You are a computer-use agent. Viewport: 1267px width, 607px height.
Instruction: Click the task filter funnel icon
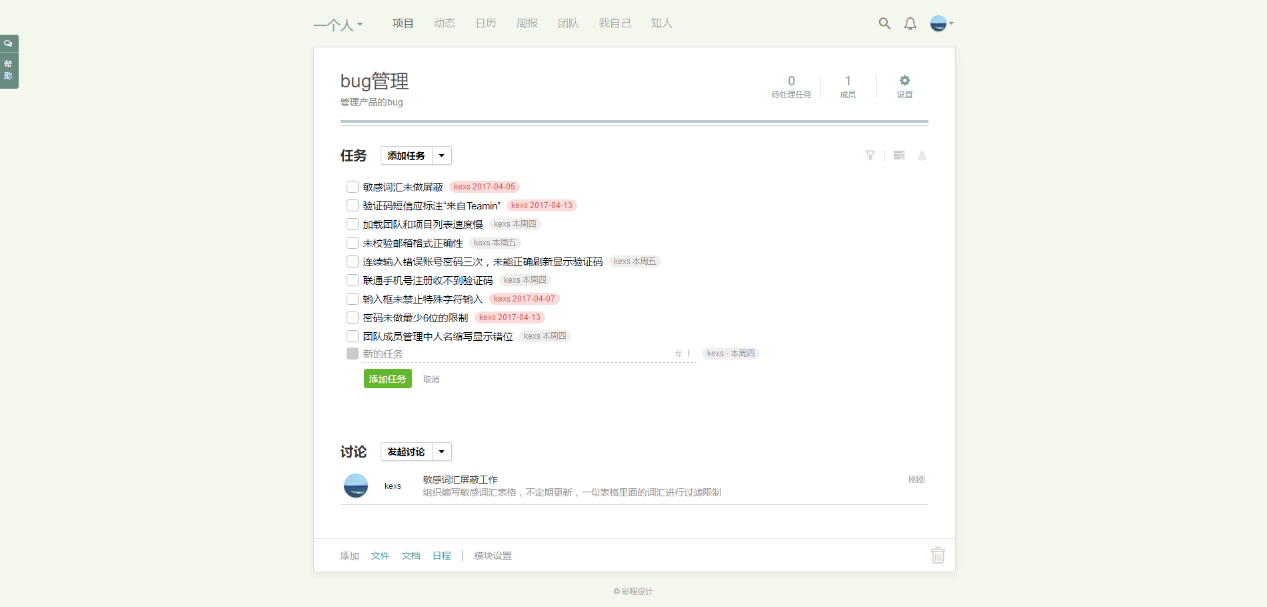click(870, 155)
